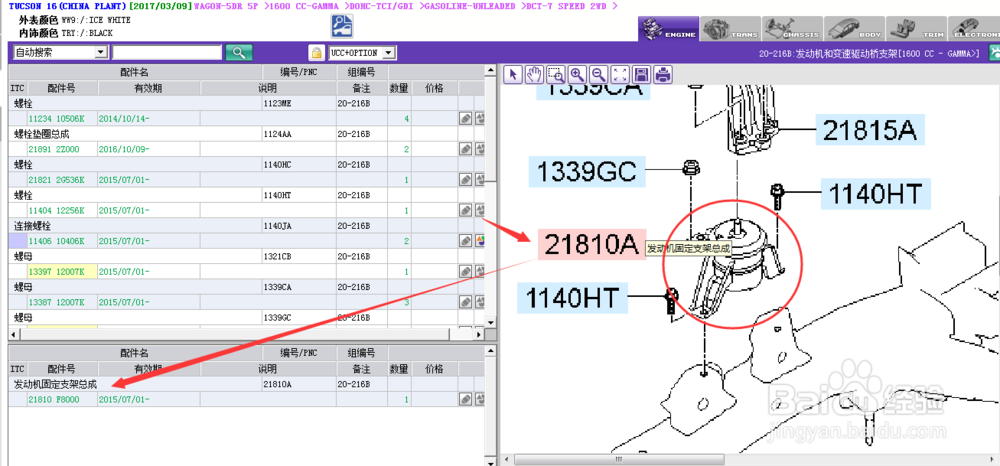This screenshot has width=1000, height=466.
Task: Click into the search text field
Action: click(167, 53)
